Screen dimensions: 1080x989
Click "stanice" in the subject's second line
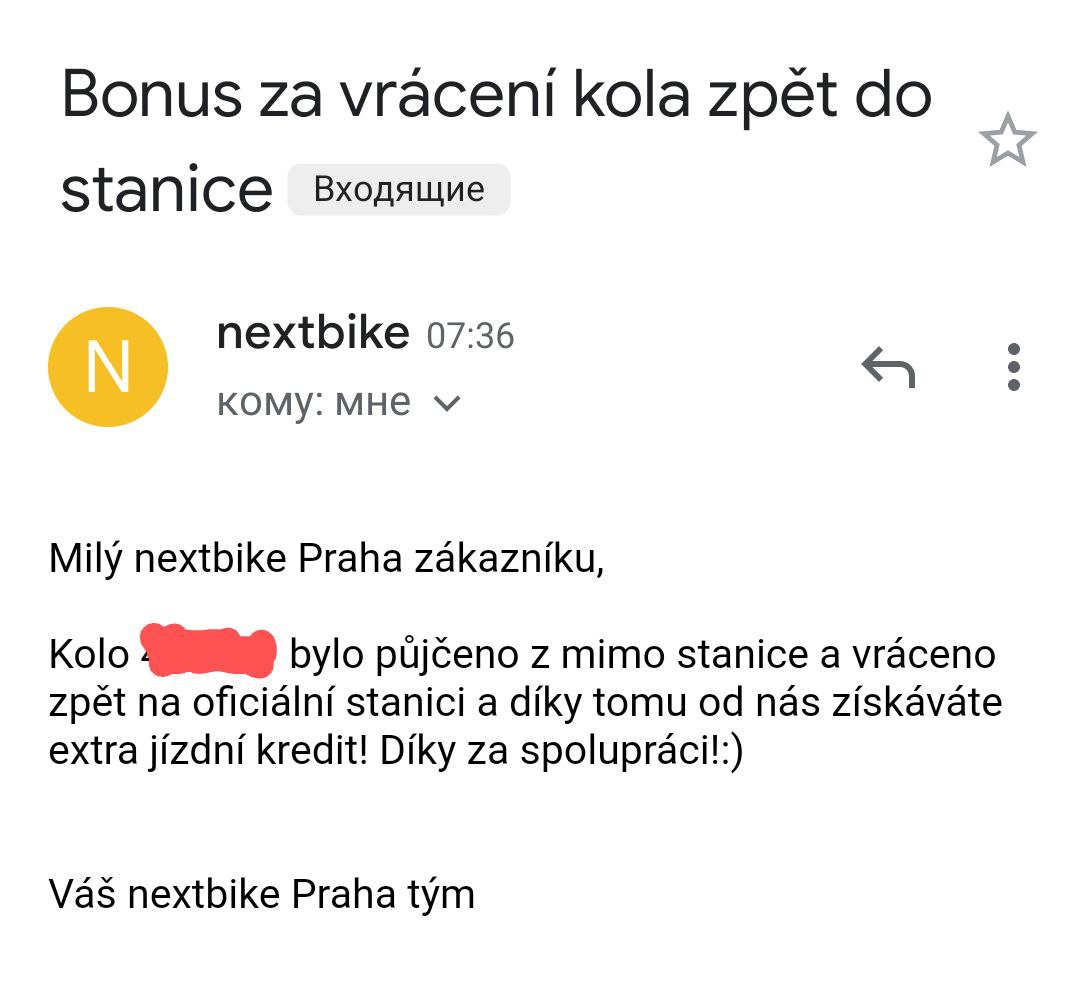coord(167,190)
